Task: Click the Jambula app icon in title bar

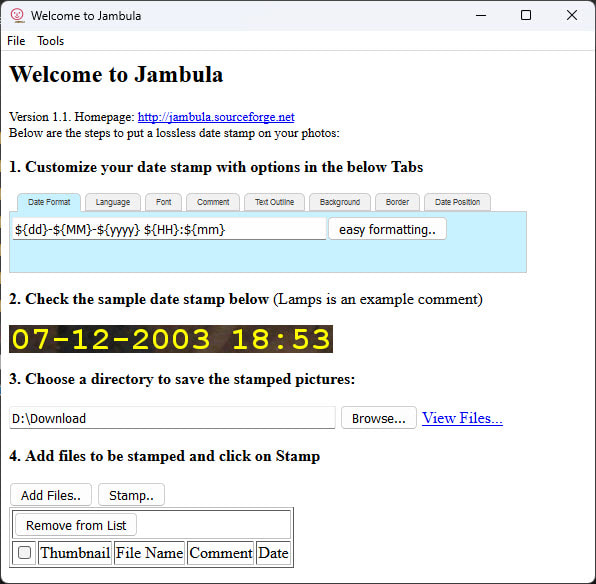Action: [17, 16]
